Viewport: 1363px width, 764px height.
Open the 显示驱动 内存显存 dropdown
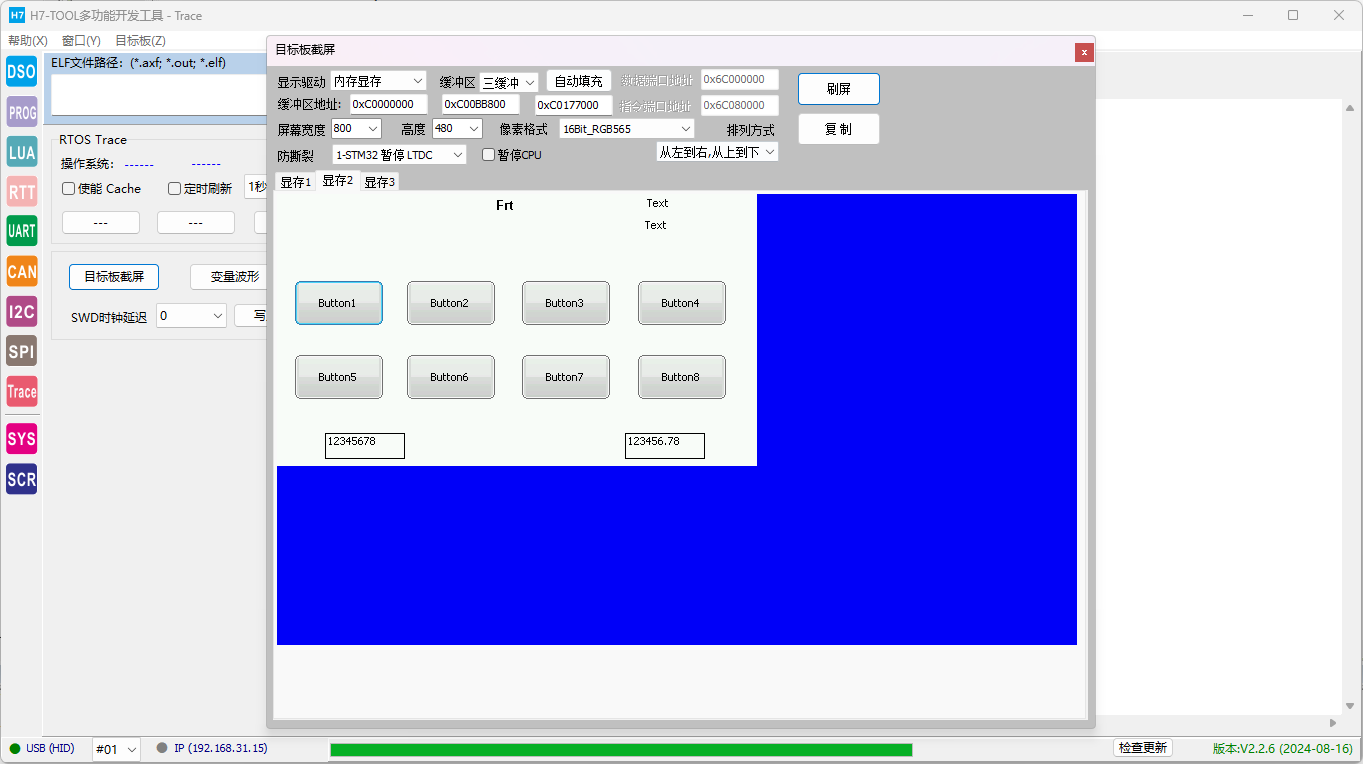379,81
